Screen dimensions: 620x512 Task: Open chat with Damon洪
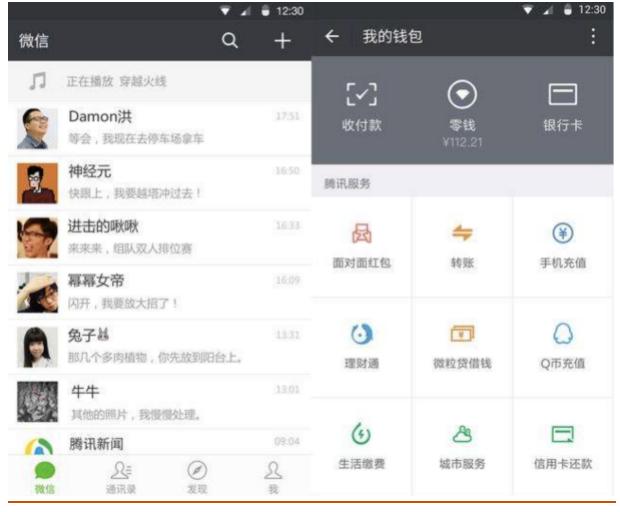(x=160, y=128)
